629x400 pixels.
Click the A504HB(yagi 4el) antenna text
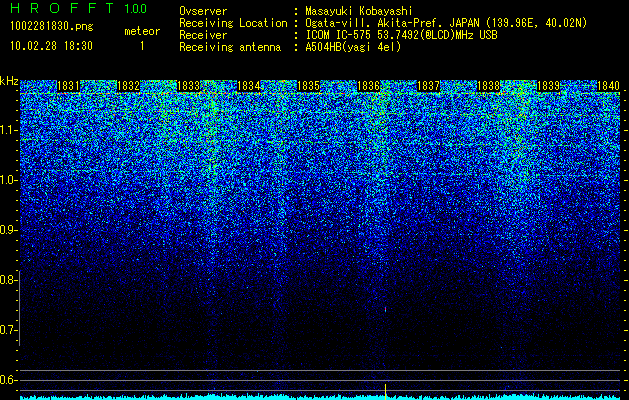click(353, 47)
